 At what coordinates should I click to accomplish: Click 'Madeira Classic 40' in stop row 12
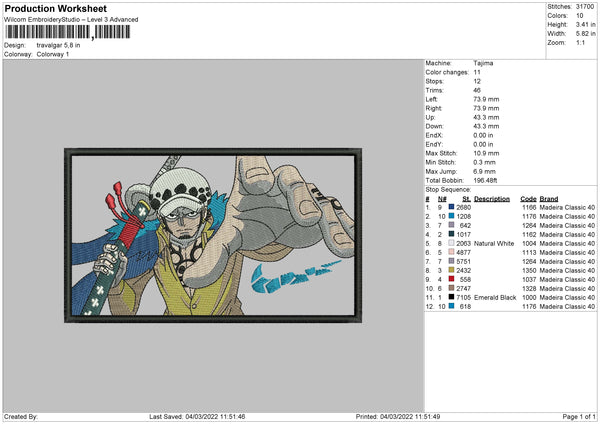click(x=567, y=307)
